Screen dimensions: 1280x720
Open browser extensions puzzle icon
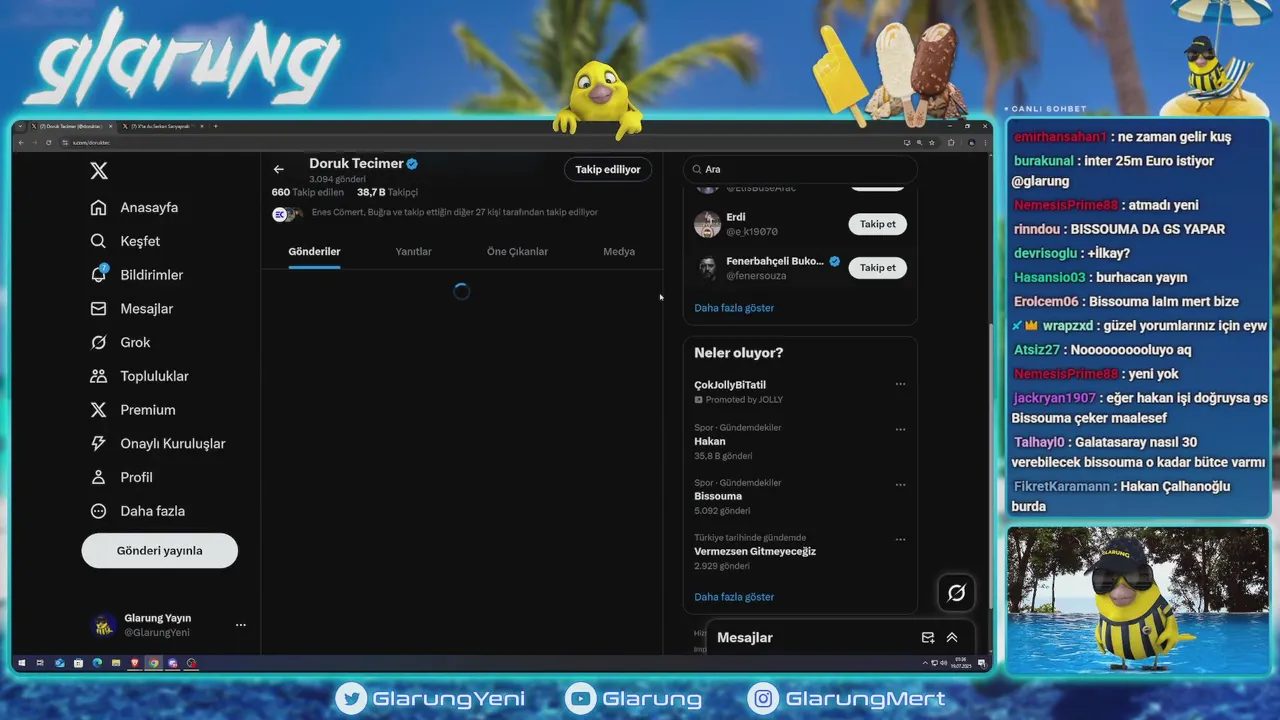point(951,143)
